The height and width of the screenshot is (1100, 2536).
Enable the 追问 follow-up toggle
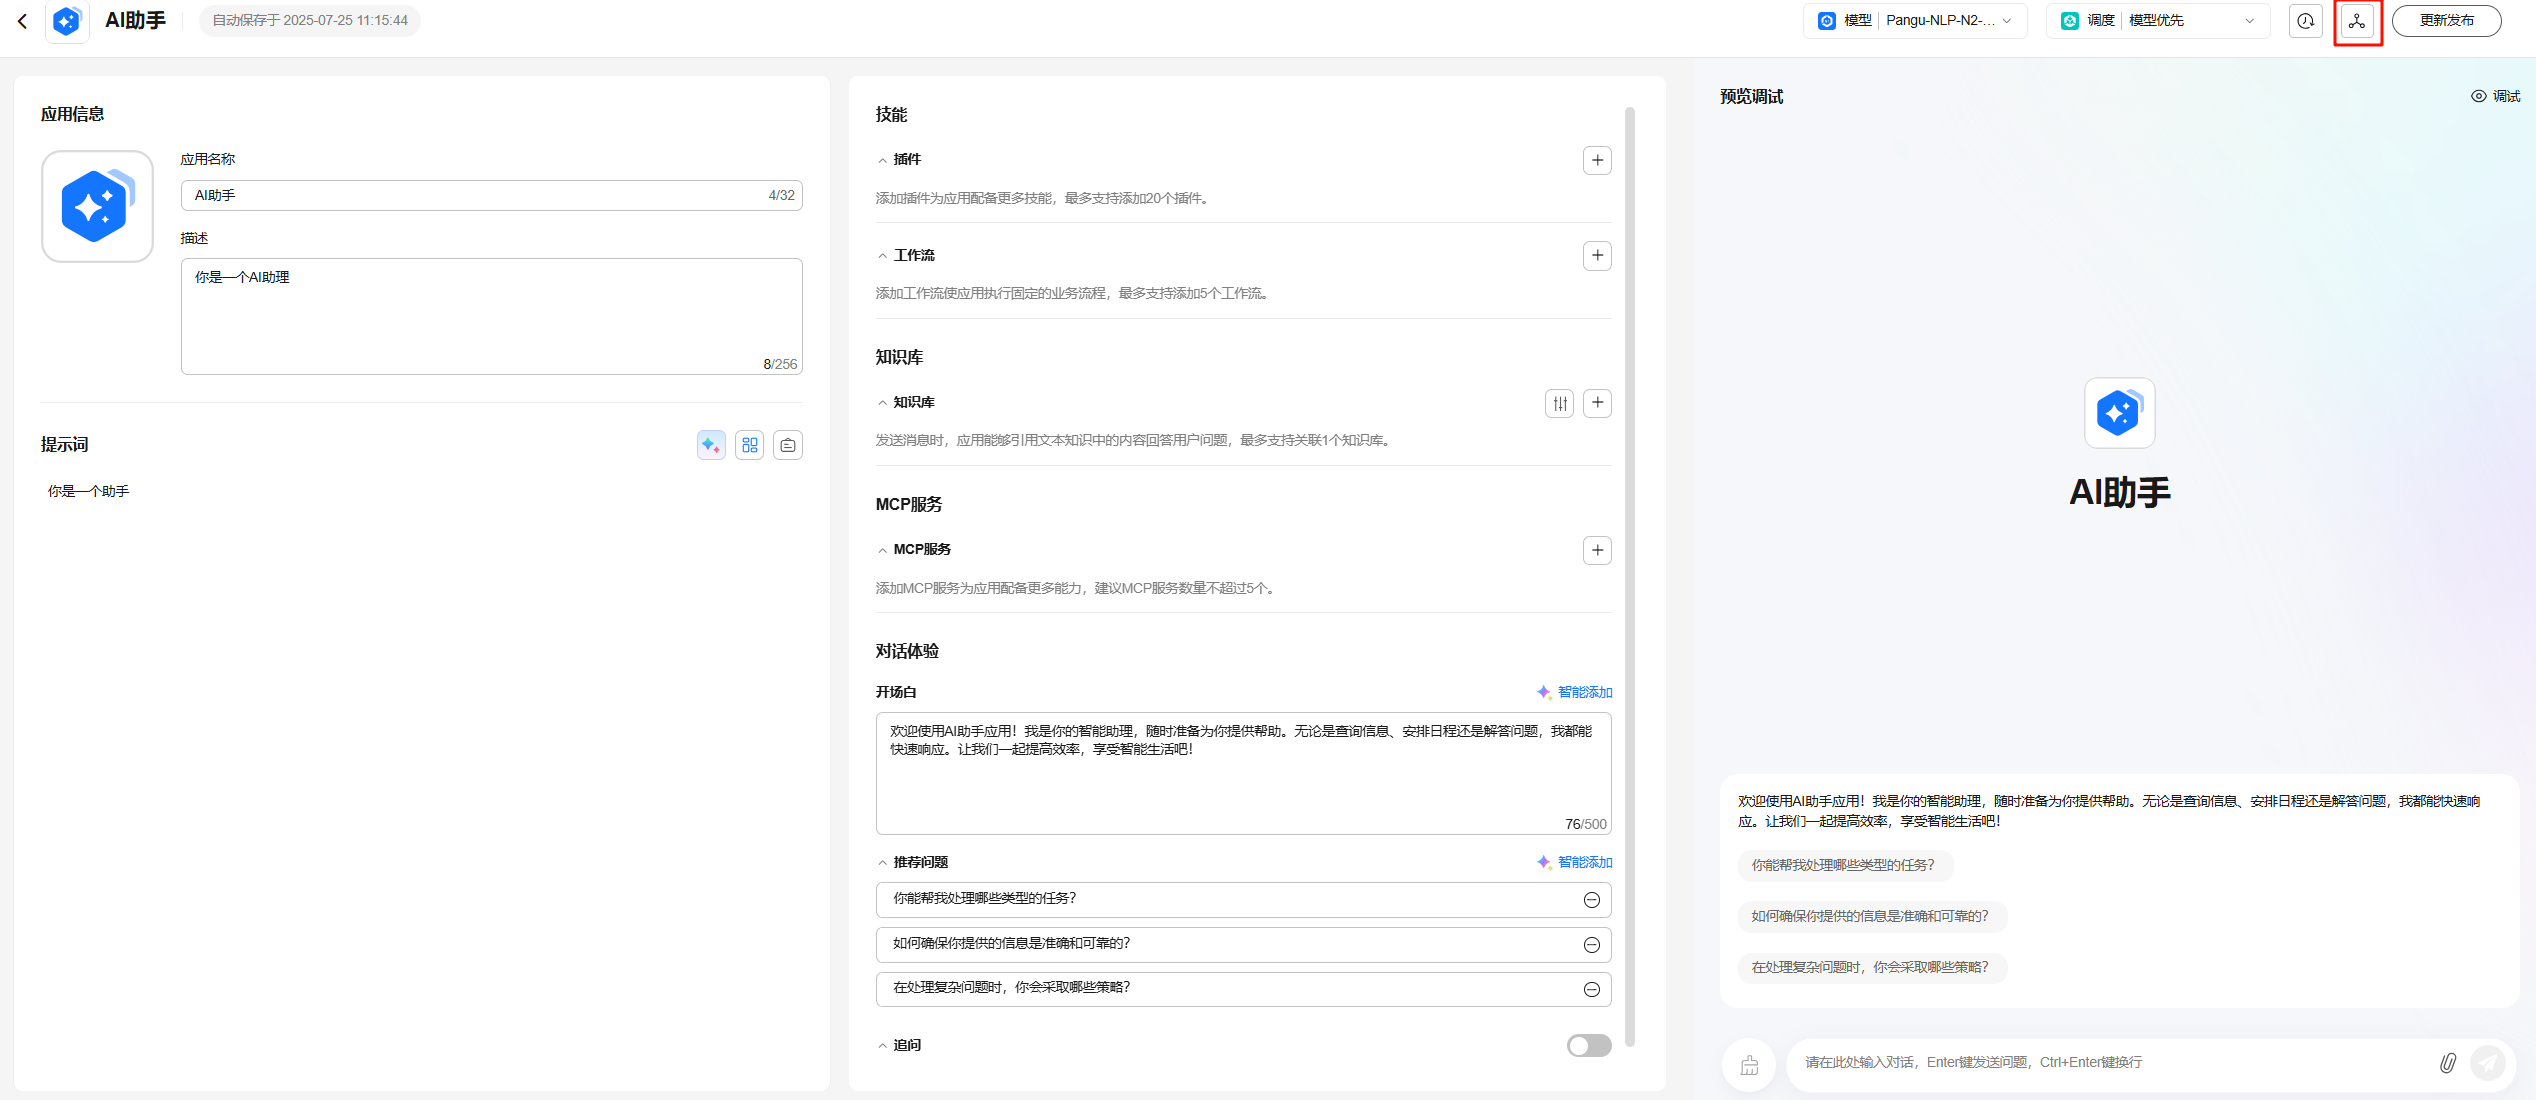pyautogui.click(x=1588, y=1045)
